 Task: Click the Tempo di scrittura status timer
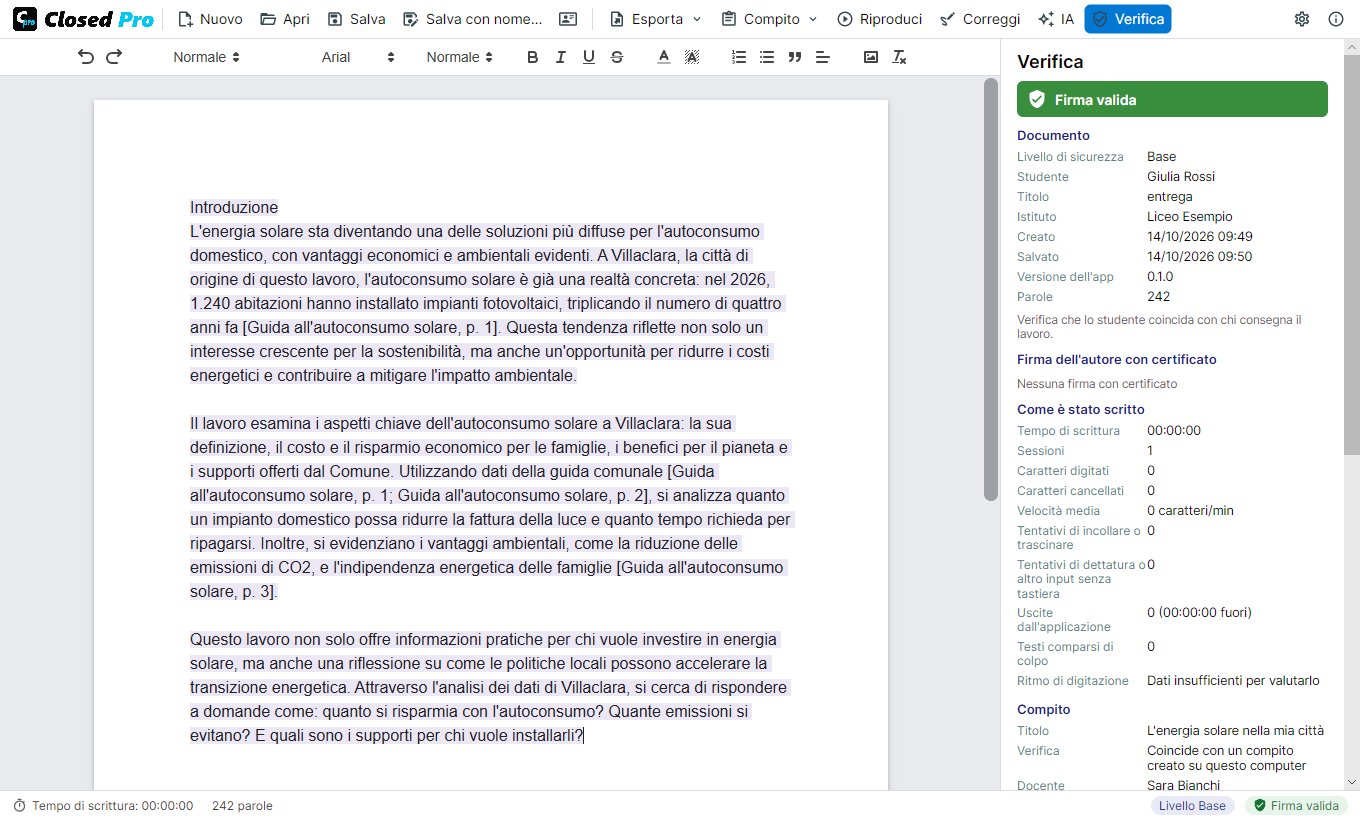coord(103,805)
